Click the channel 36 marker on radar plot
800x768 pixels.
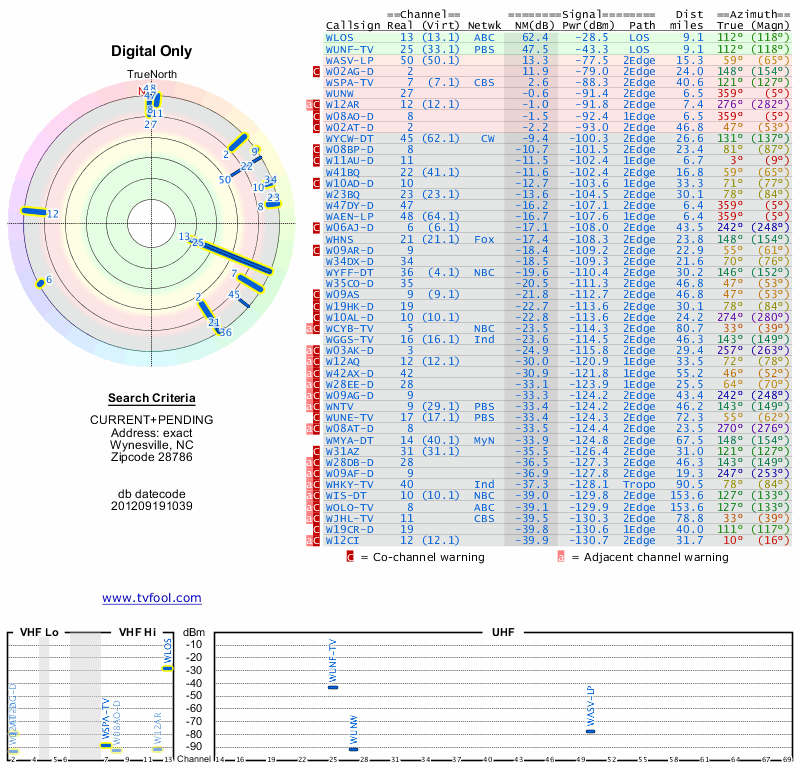click(x=222, y=331)
